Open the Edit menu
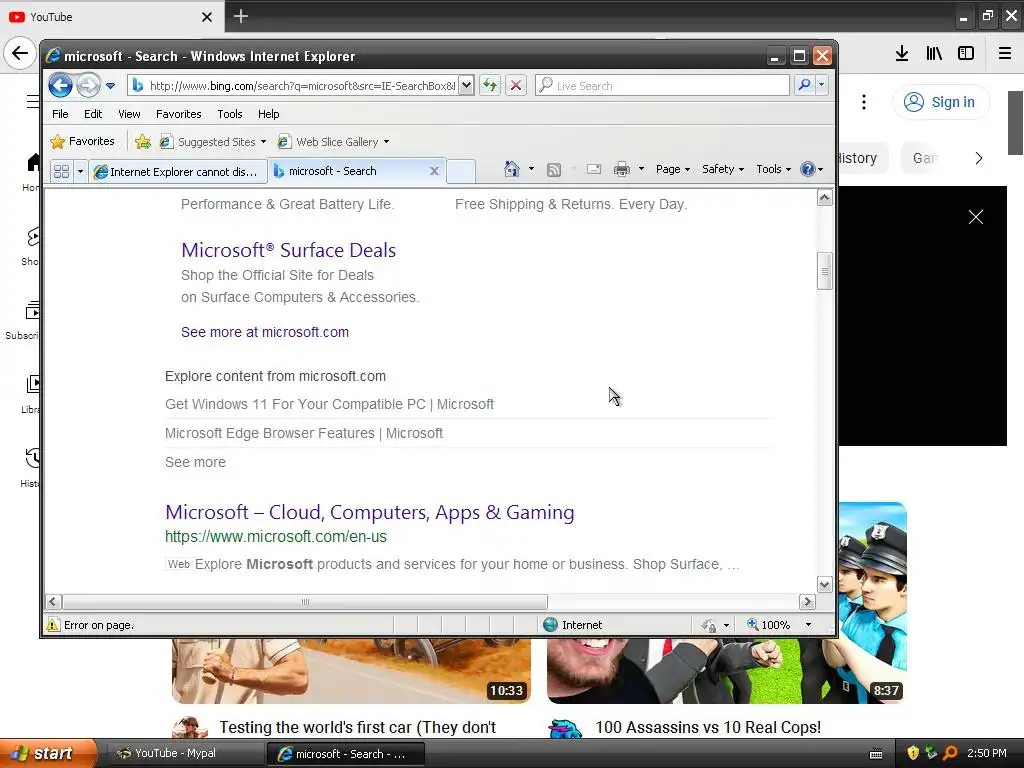Viewport: 1024px width, 768px height. [x=93, y=114]
